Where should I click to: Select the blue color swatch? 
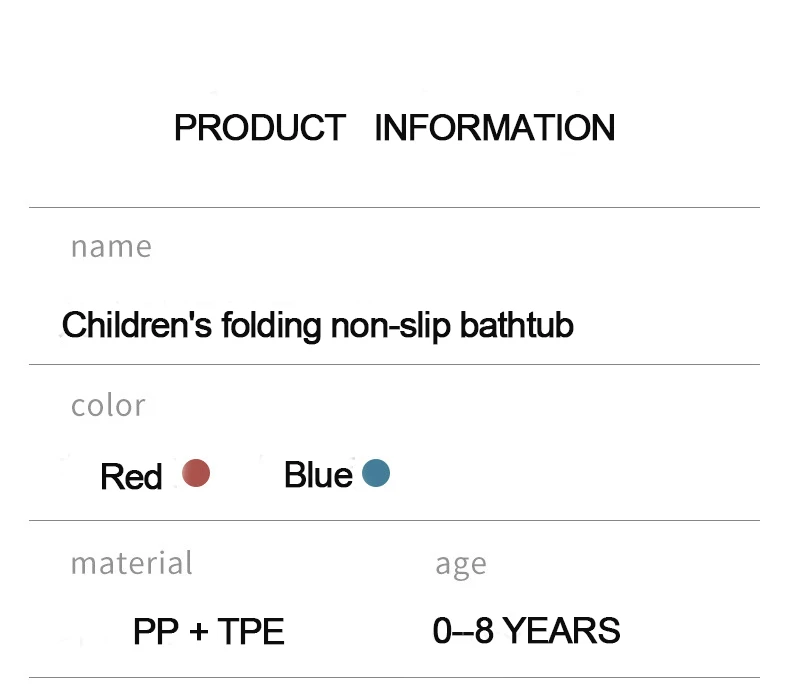pyautogui.click(x=376, y=473)
